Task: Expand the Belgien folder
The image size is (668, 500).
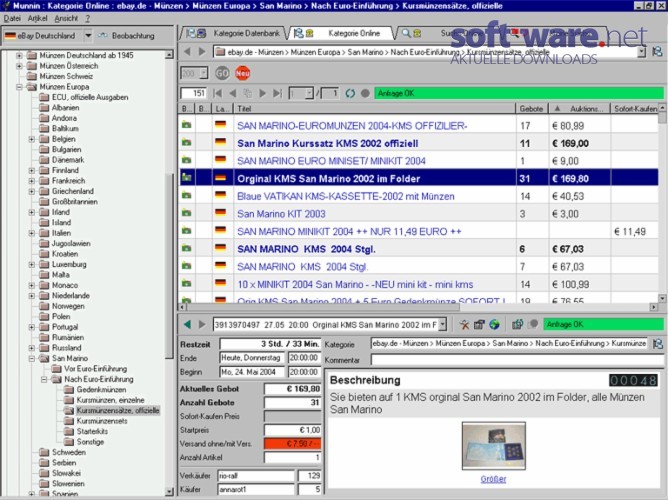Action: (32, 139)
